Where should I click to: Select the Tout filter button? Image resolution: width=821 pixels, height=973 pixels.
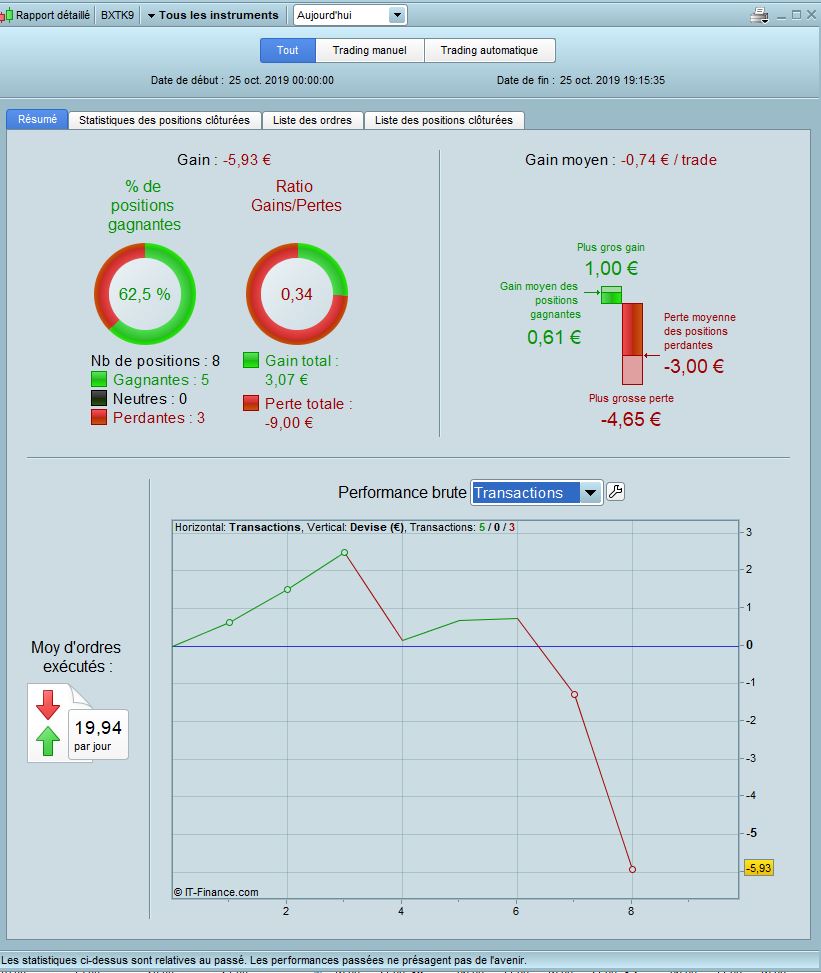[x=287, y=50]
